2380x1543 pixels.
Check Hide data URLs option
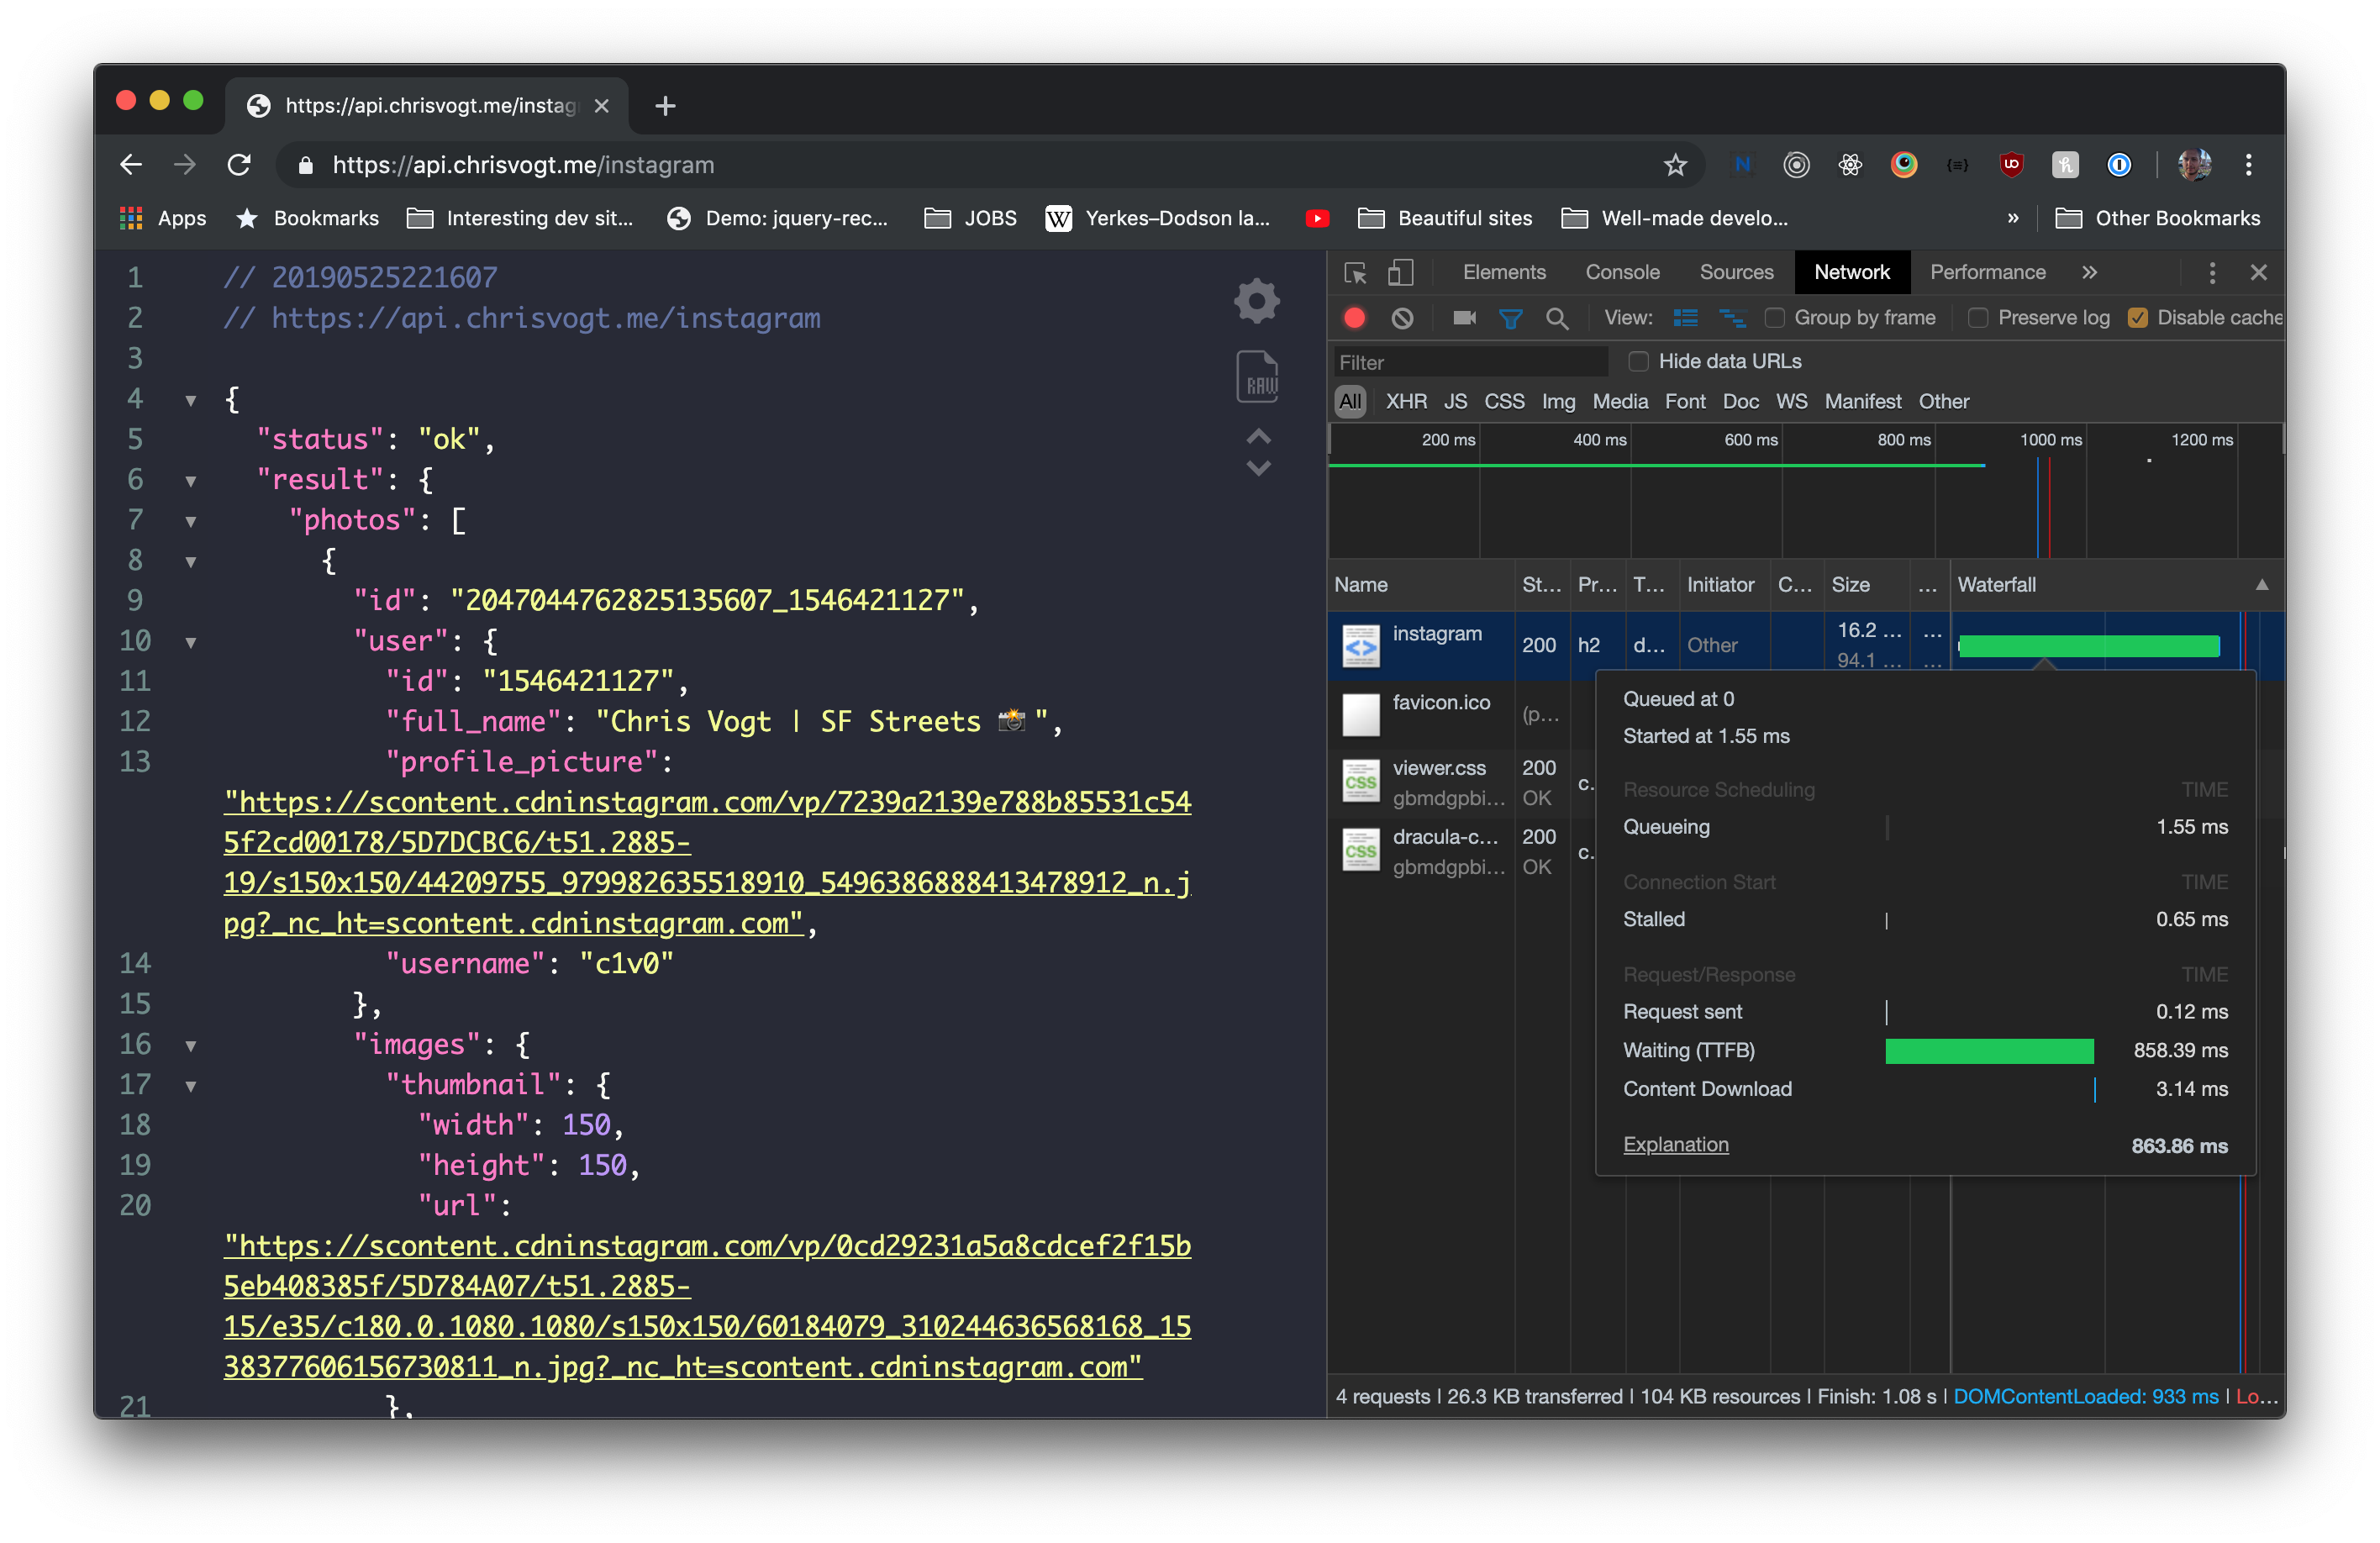tap(1638, 361)
